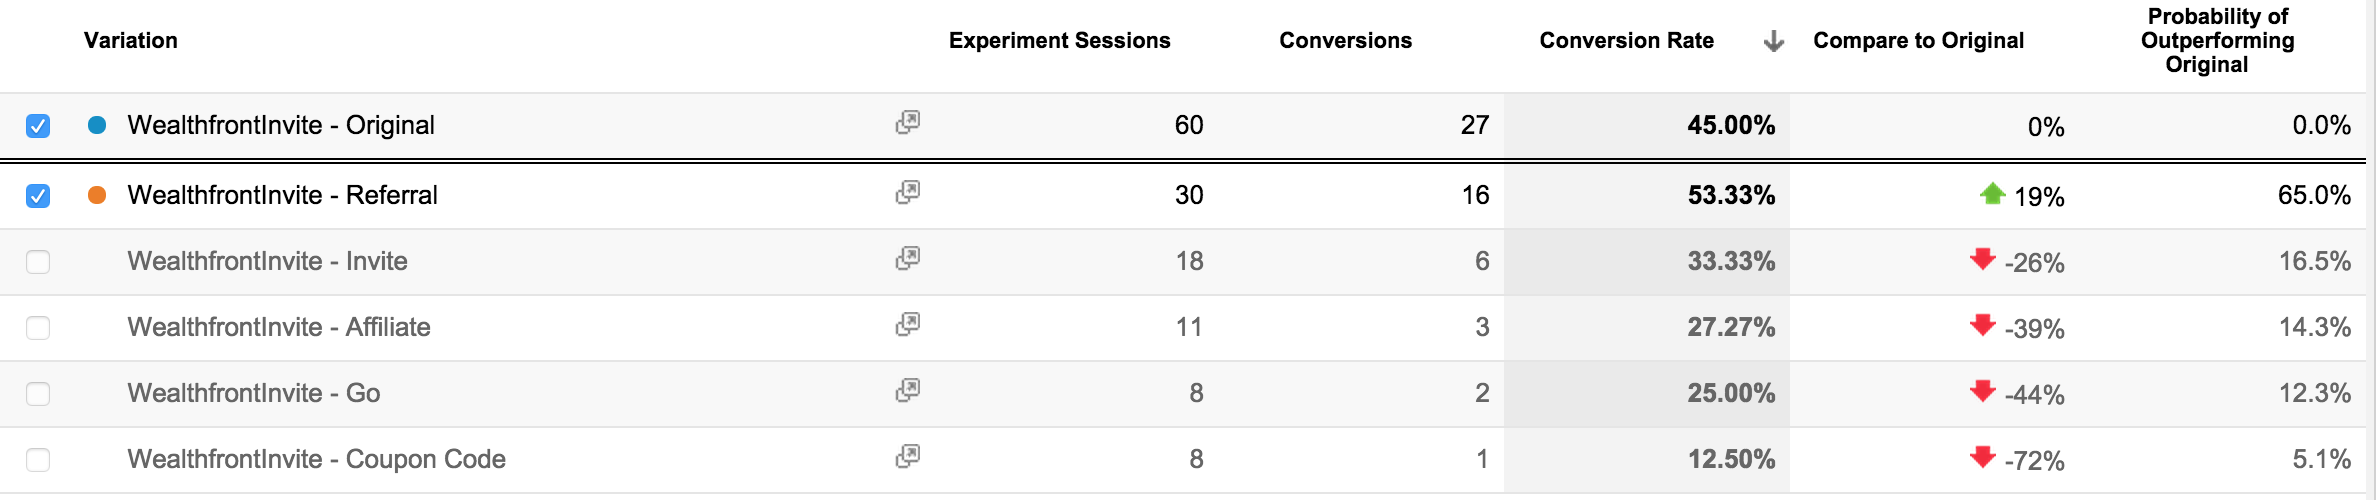Click the orange dot for Referral variation
The height and width of the screenshot is (500, 2376).
point(97,195)
